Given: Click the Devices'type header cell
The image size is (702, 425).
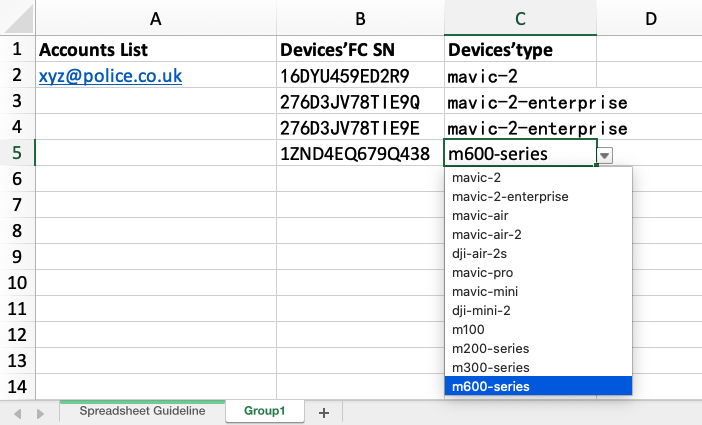Looking at the screenshot, I should coord(520,49).
